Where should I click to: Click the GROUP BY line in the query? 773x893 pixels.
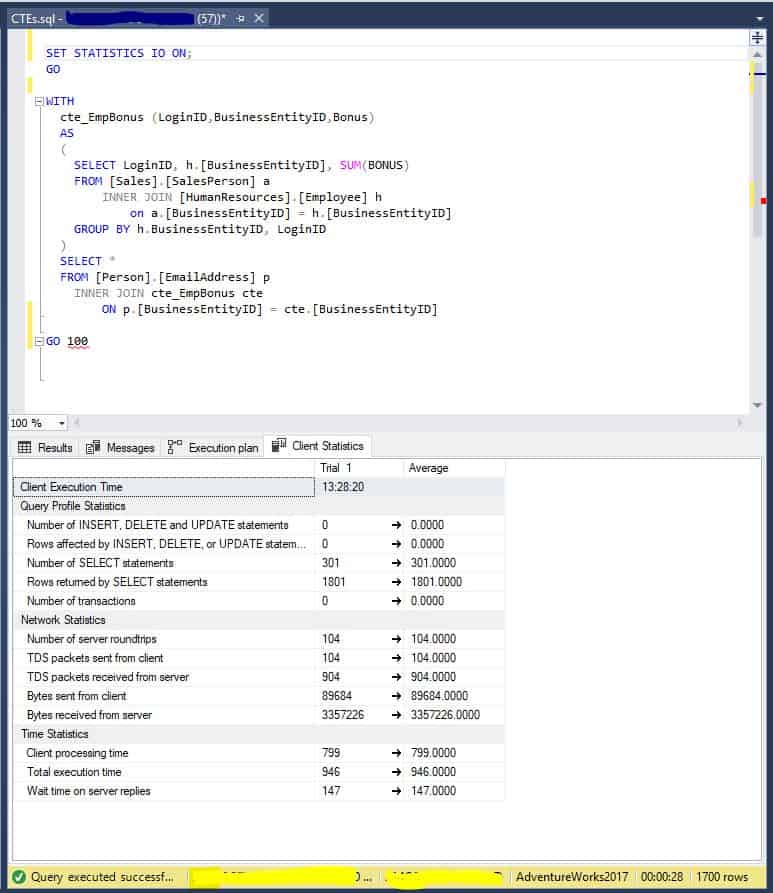200,229
